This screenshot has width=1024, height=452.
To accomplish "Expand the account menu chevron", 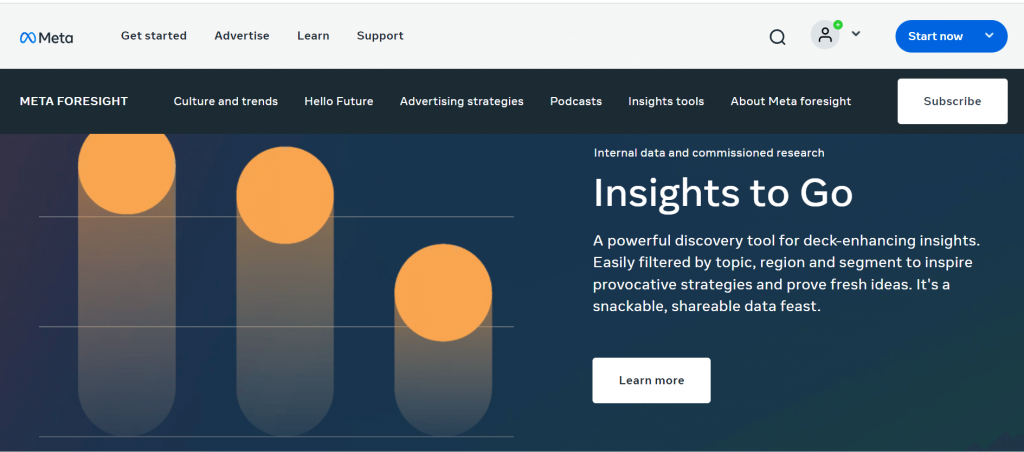I will coord(856,34).
